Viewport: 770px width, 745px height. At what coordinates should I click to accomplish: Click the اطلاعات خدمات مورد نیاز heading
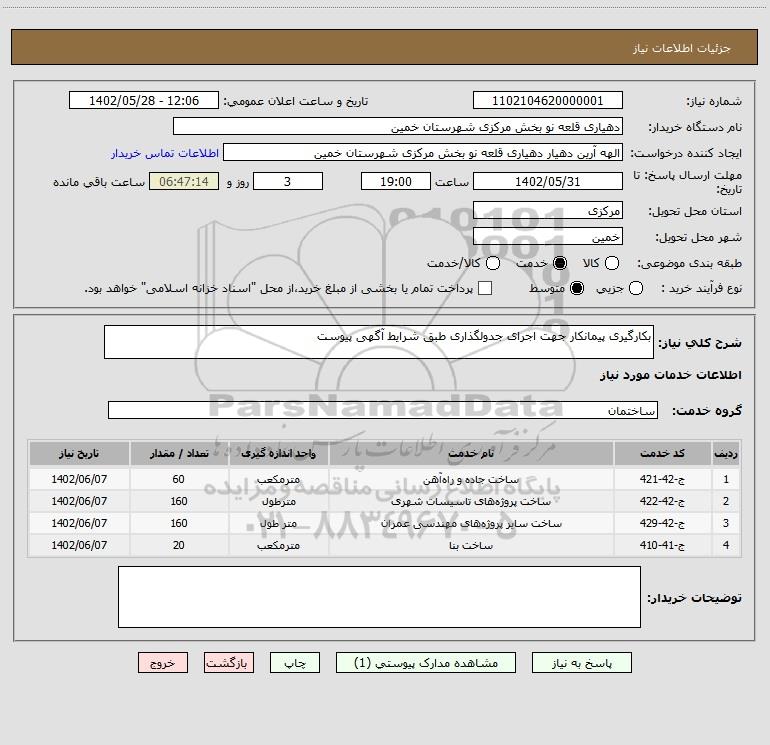coord(670,375)
